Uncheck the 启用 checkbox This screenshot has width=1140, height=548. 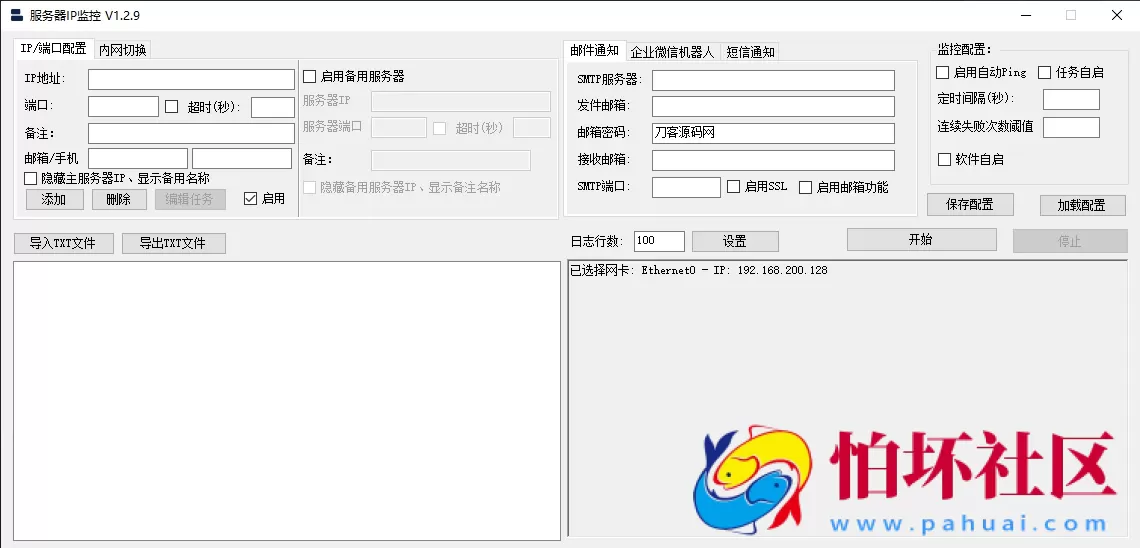pos(250,198)
